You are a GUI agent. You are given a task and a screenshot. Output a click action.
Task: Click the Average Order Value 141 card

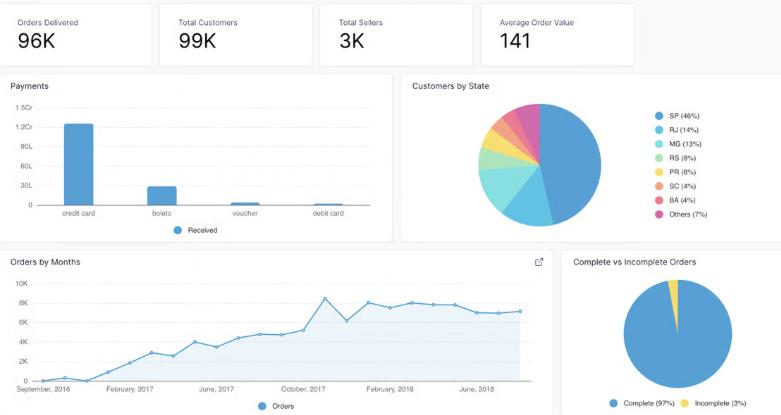[557, 35]
